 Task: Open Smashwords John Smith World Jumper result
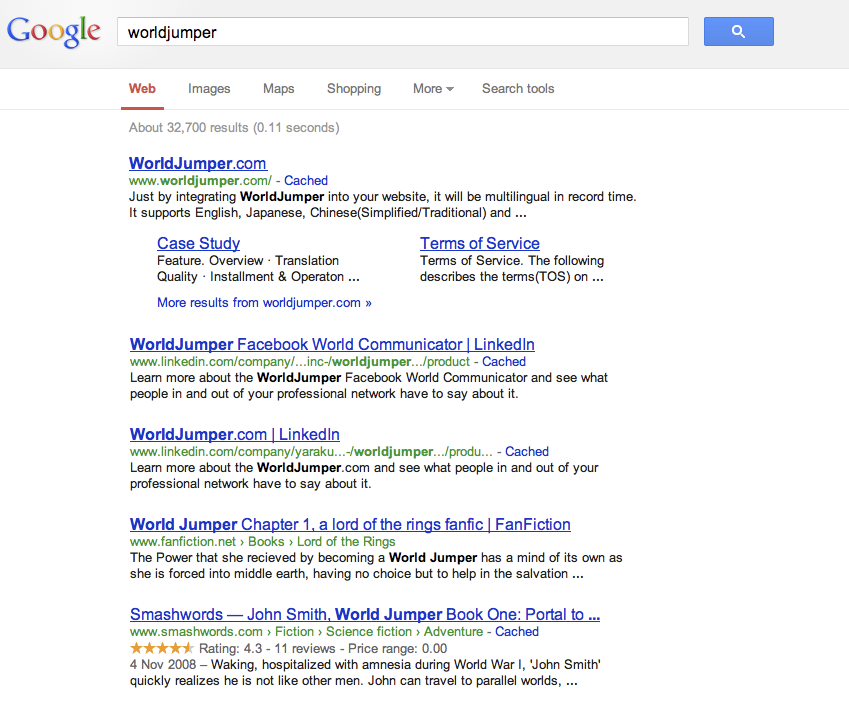tap(365, 614)
